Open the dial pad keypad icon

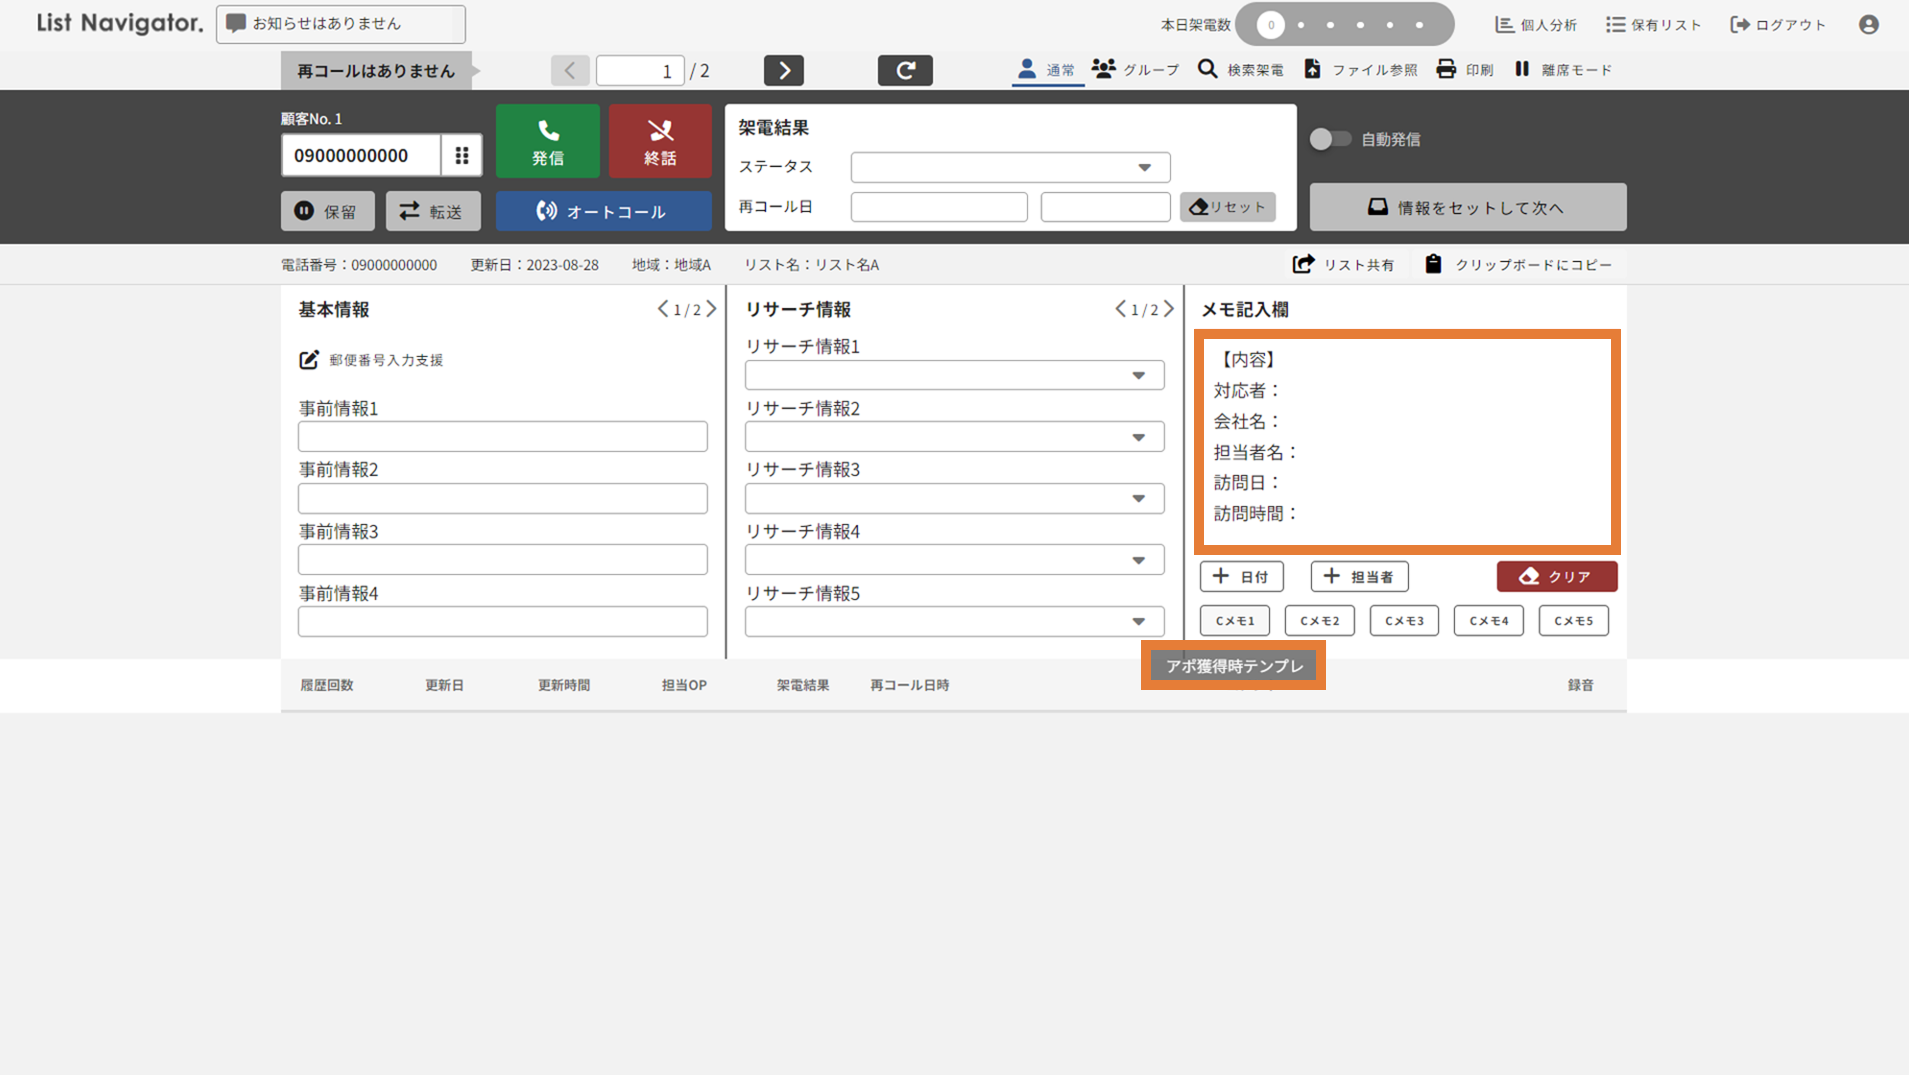tap(462, 155)
